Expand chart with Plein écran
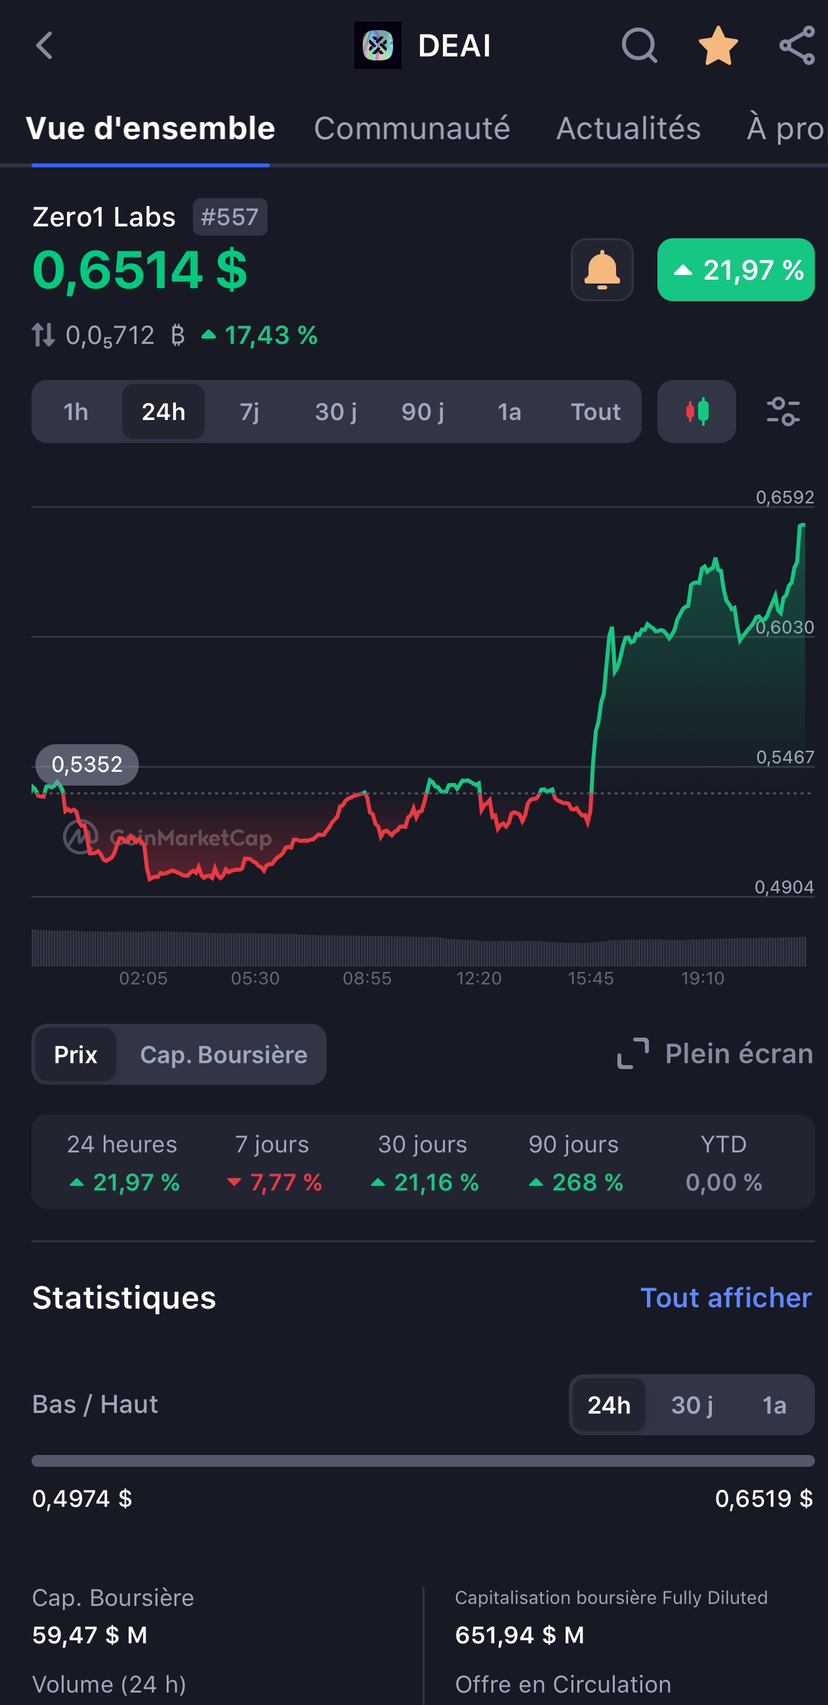Screen dimensions: 828x1705 pyautogui.click(x=716, y=1054)
